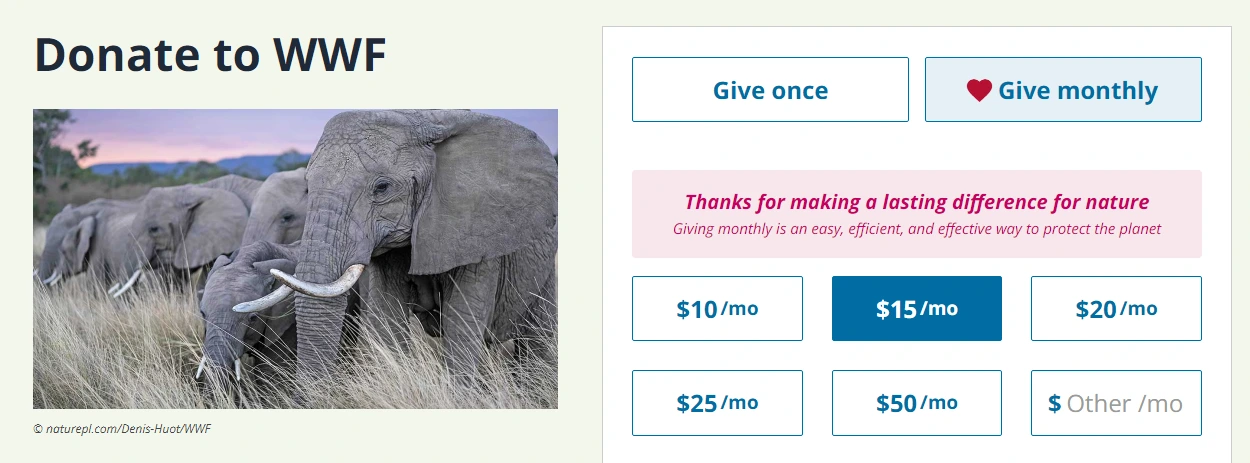Viewport: 1250px width, 463px height.
Task: Click the heart icon on Give monthly
Action: click(979, 90)
